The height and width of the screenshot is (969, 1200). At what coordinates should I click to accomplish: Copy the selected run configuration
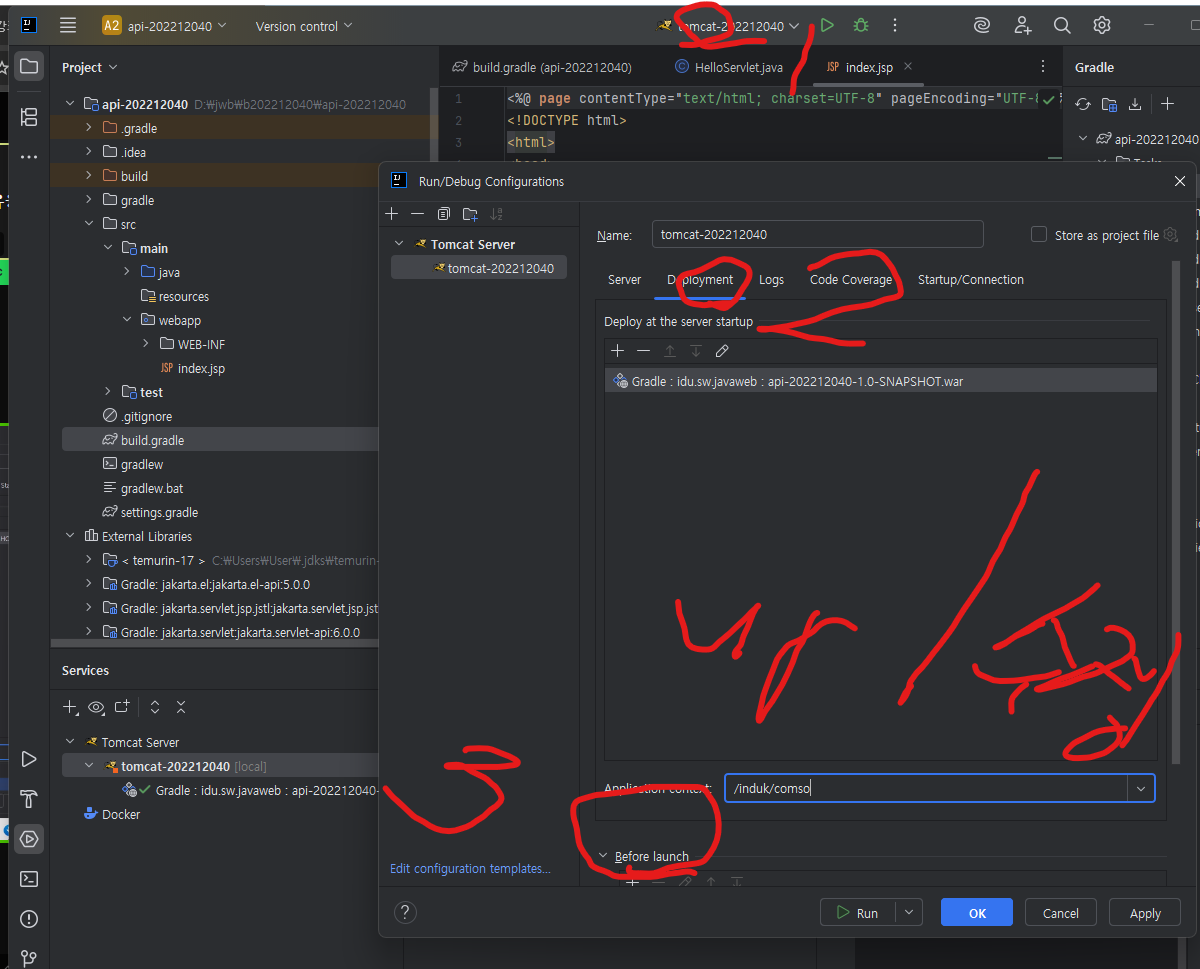pos(444,214)
